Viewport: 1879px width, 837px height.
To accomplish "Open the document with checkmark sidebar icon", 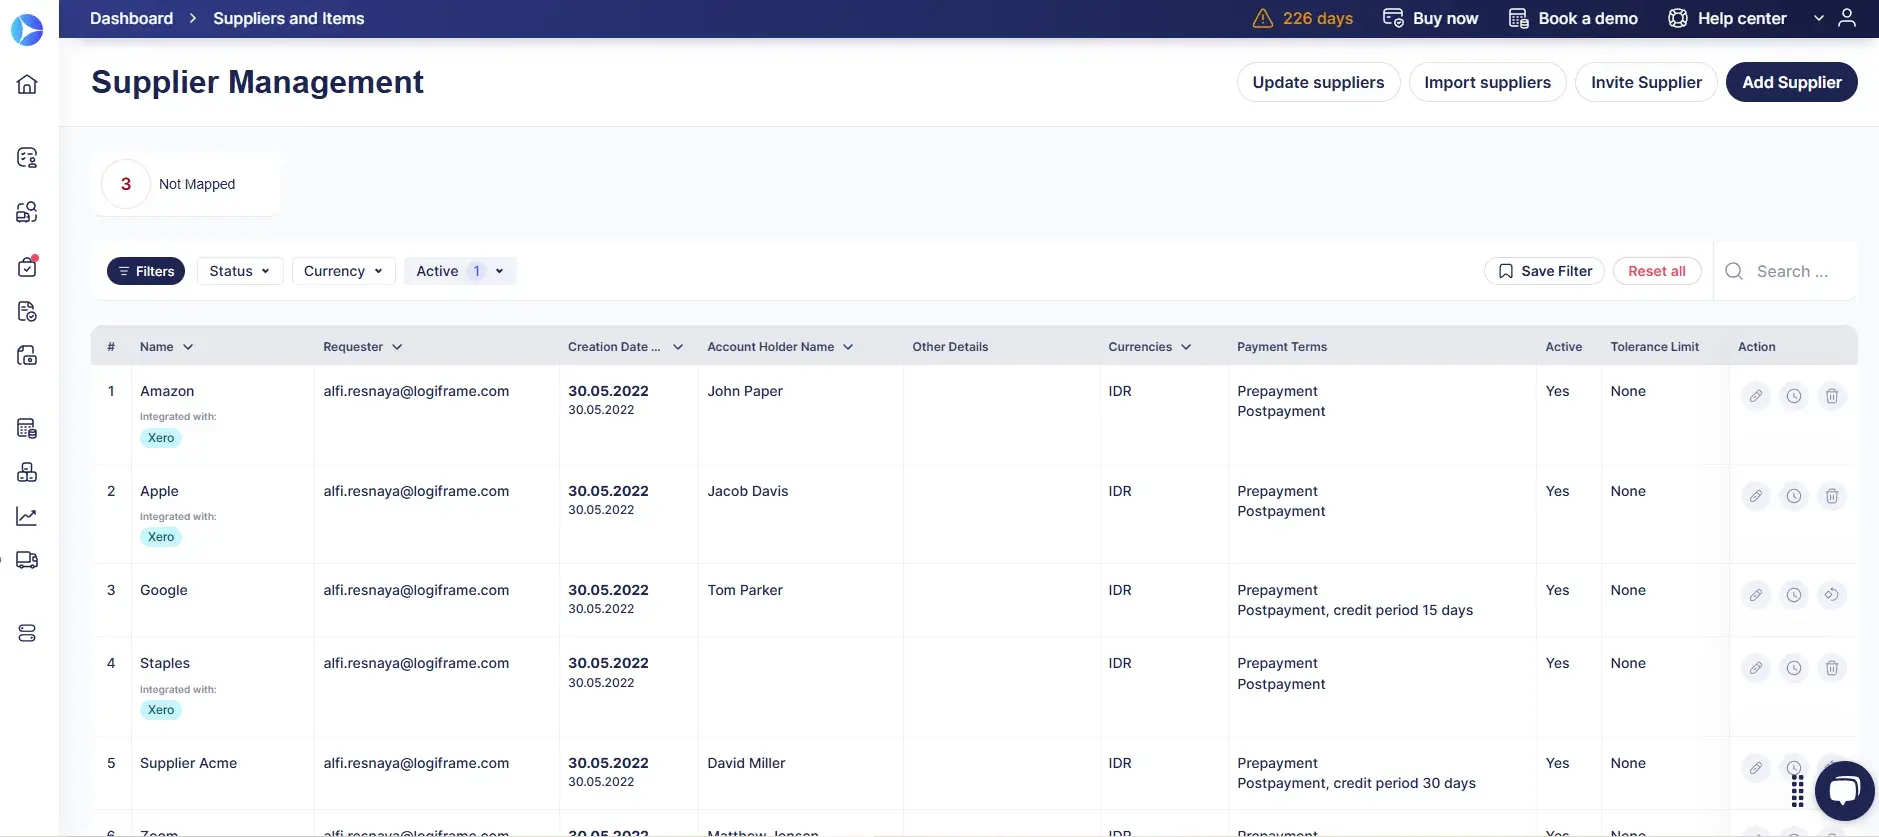I will (x=27, y=311).
